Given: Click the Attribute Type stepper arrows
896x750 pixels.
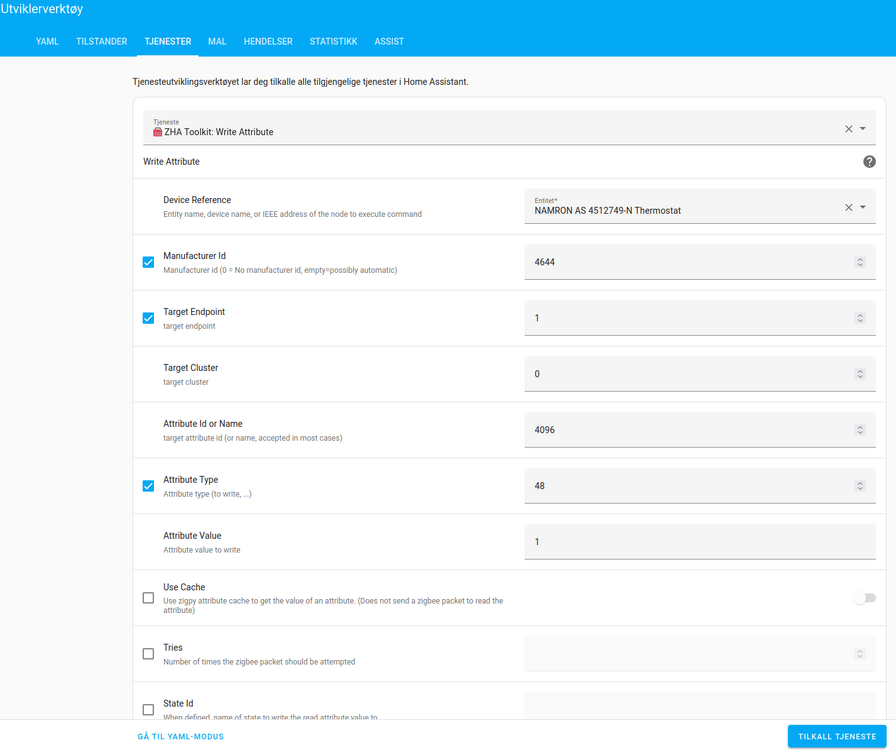Looking at the screenshot, I should [x=859, y=486].
